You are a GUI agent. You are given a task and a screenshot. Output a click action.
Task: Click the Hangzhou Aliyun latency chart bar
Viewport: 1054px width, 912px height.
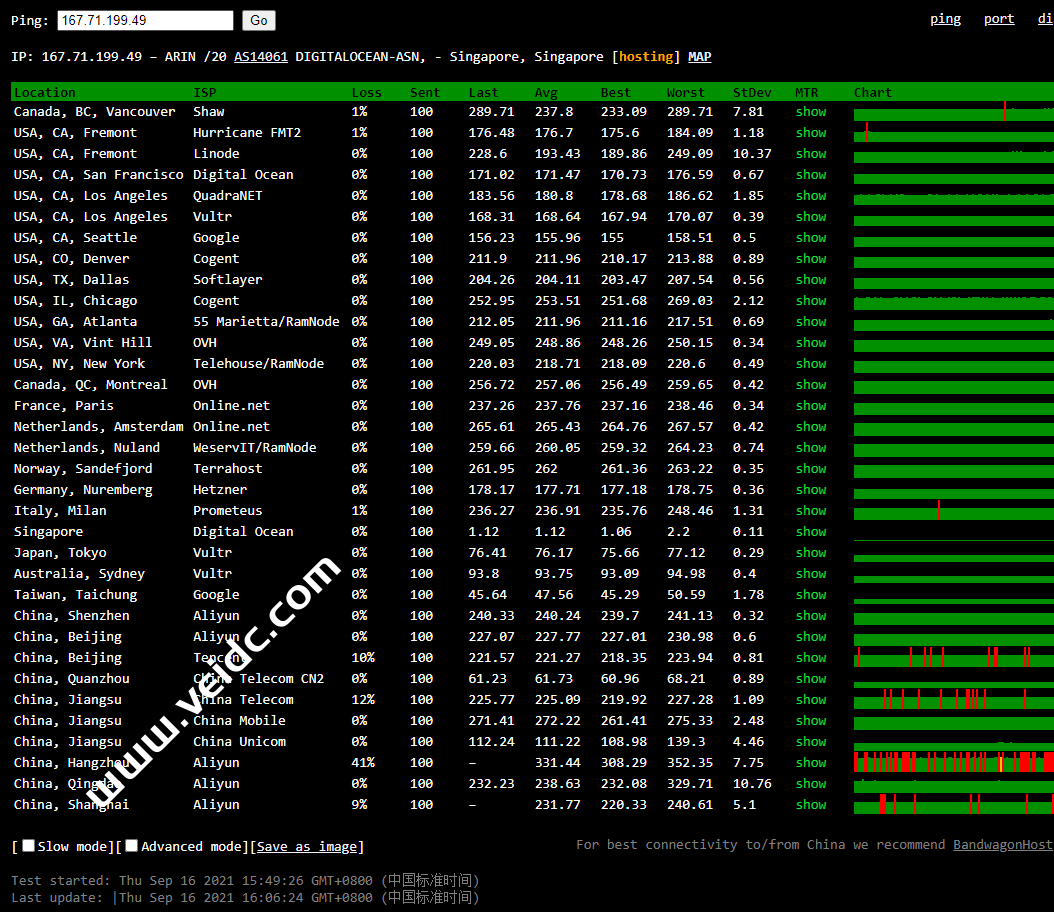953,762
